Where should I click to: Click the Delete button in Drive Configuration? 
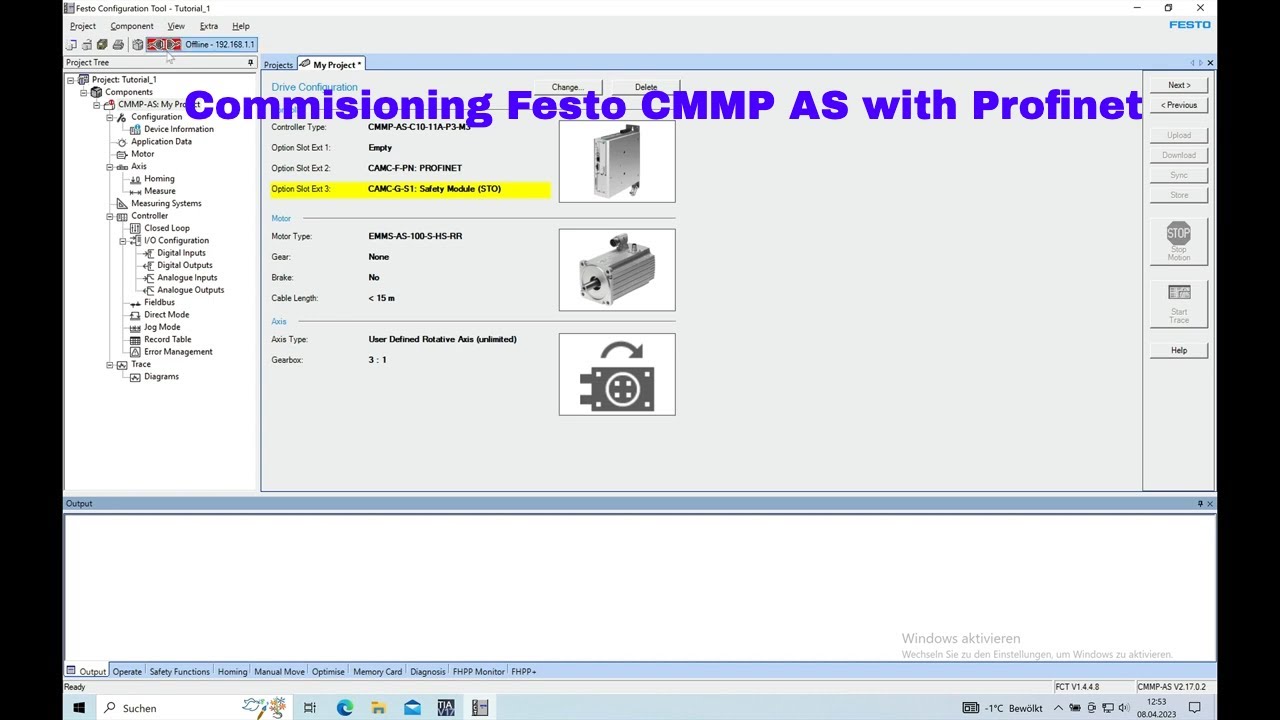[646, 87]
